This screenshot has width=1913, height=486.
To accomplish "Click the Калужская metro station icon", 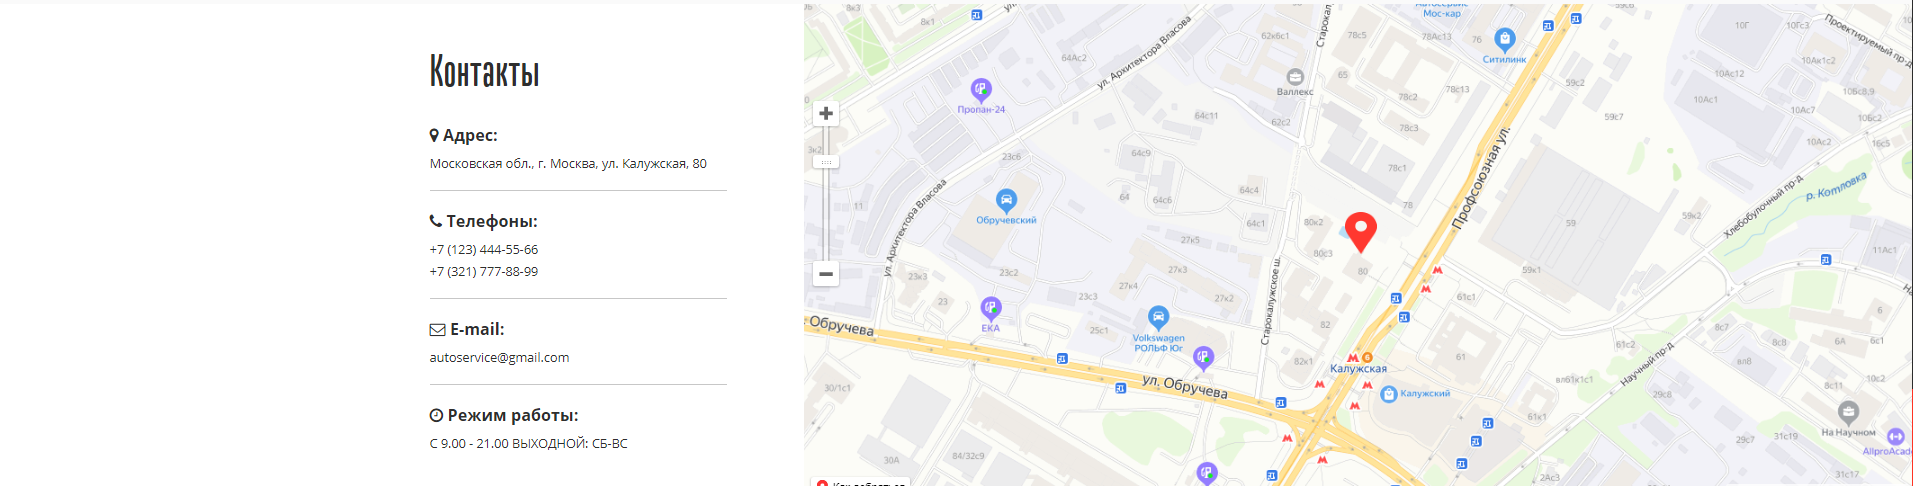I will 1352,358.
